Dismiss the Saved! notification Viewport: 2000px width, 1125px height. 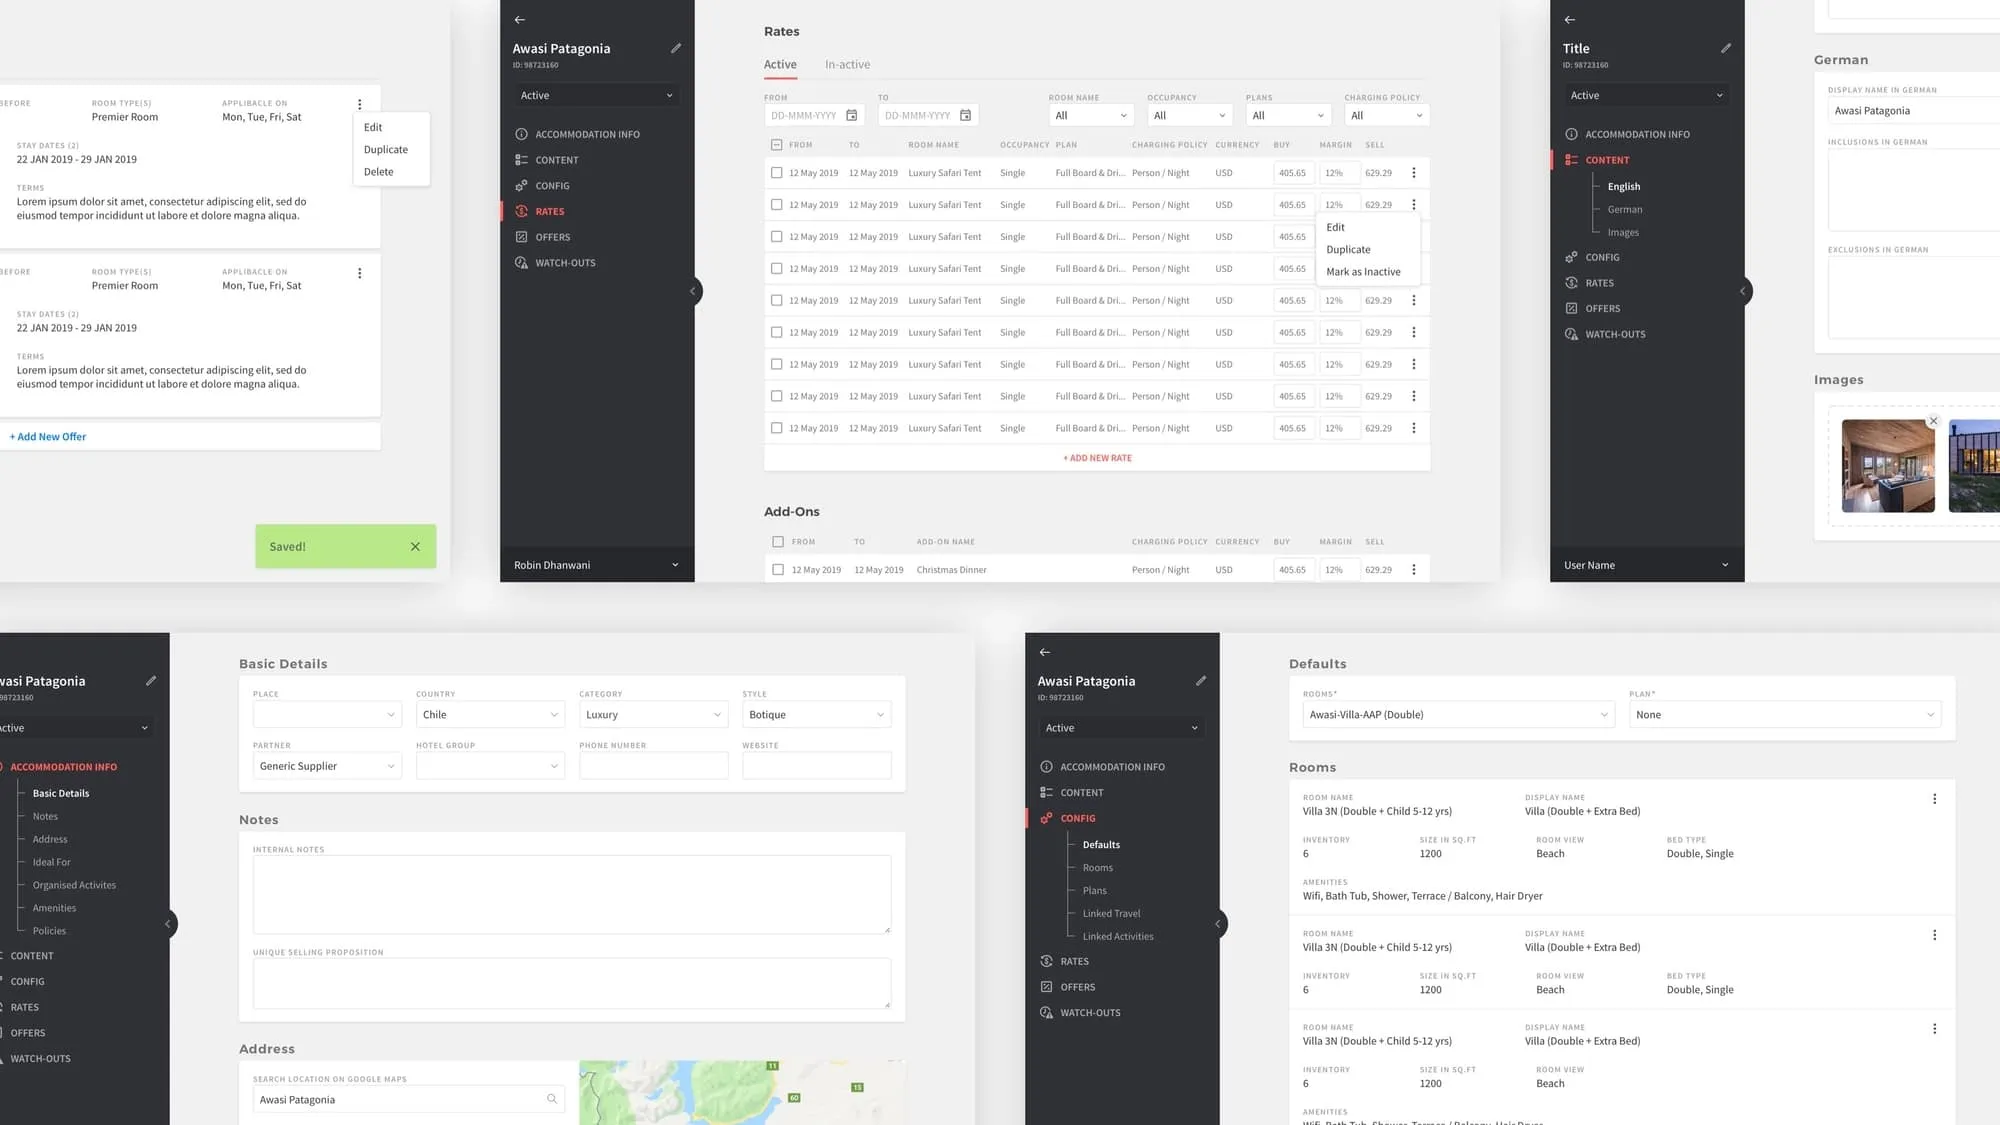tap(415, 546)
